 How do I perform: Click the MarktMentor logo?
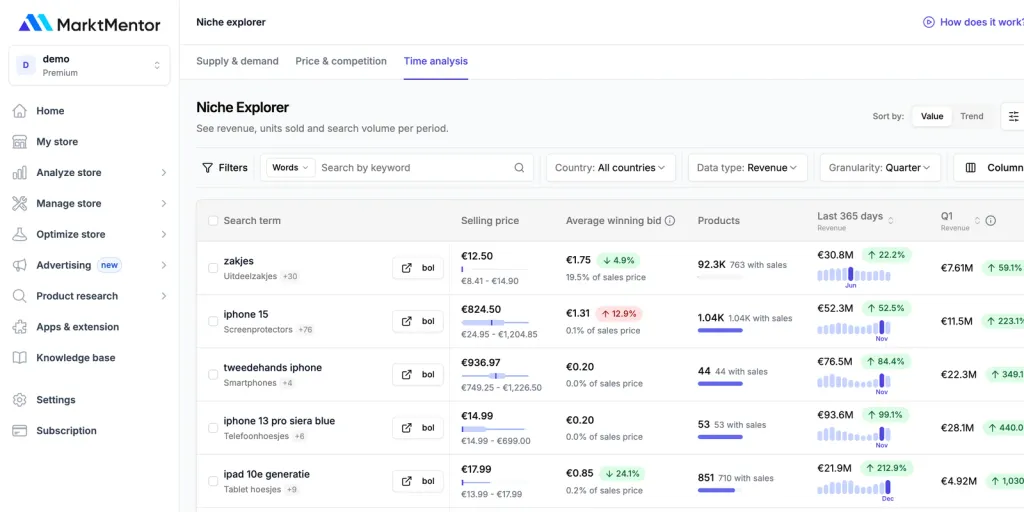click(89, 24)
